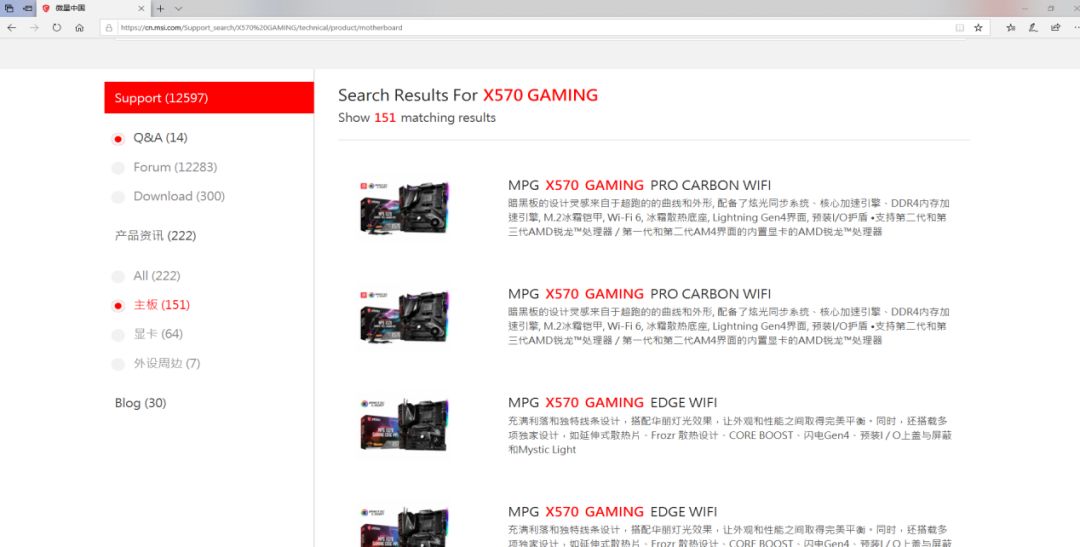Click the description under the first PRO CARBON WIFI result
1080x547 pixels.
729,218
